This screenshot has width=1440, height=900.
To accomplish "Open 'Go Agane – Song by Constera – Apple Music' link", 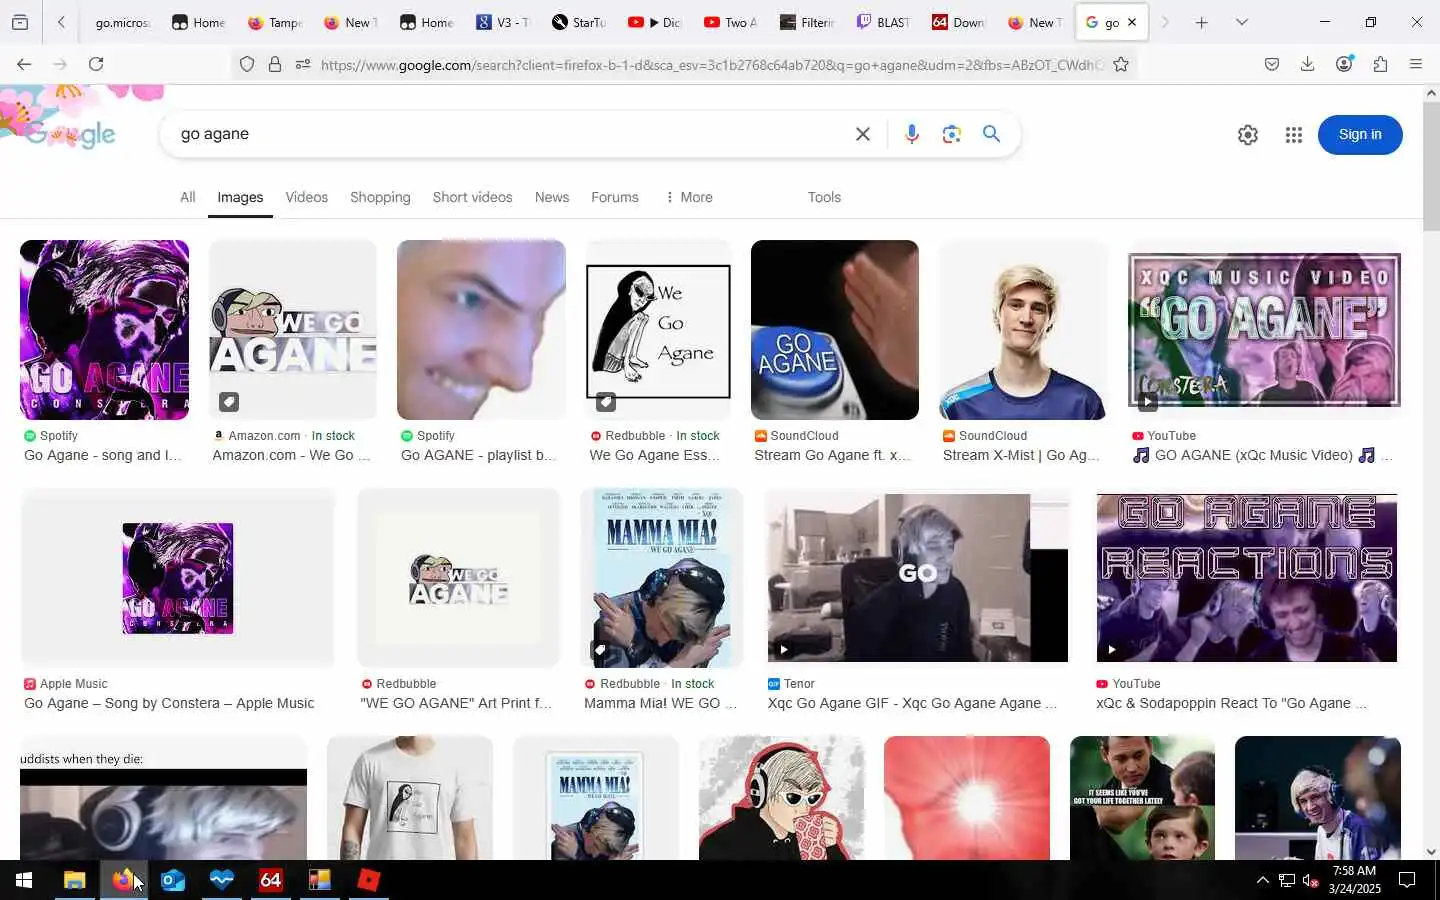I will point(169,703).
